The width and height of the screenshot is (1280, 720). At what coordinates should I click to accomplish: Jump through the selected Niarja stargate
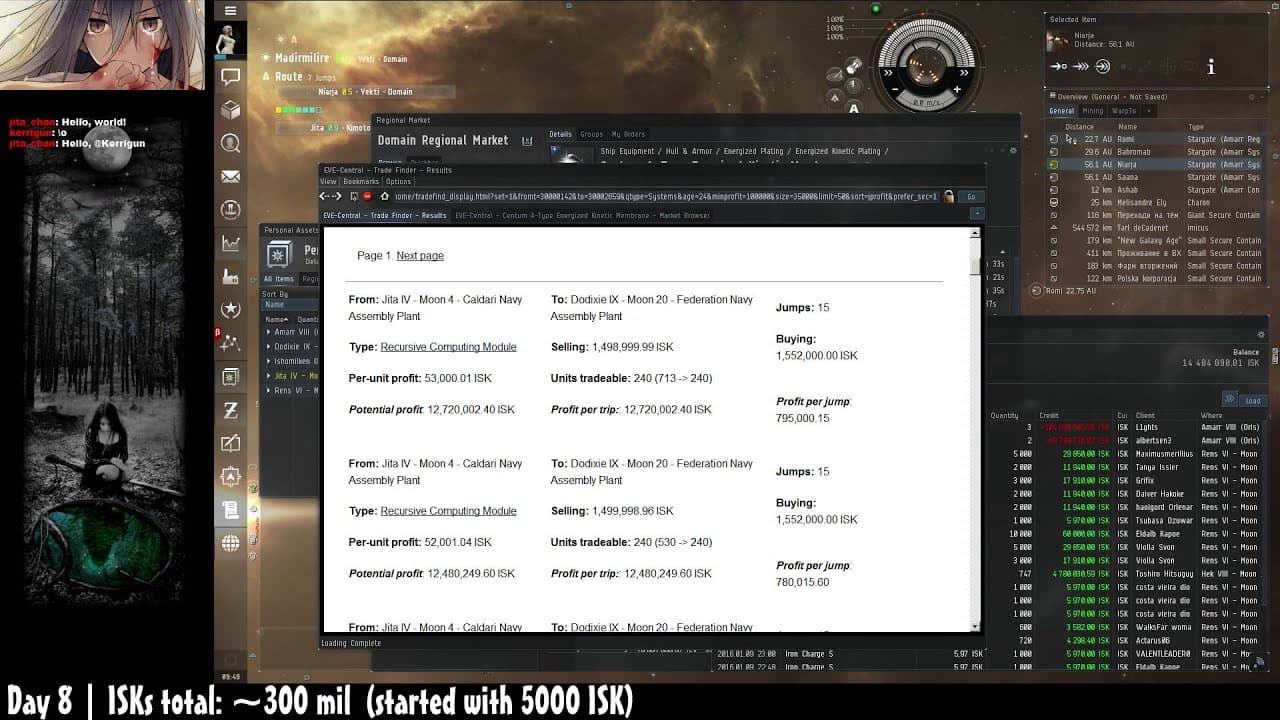coord(1103,67)
